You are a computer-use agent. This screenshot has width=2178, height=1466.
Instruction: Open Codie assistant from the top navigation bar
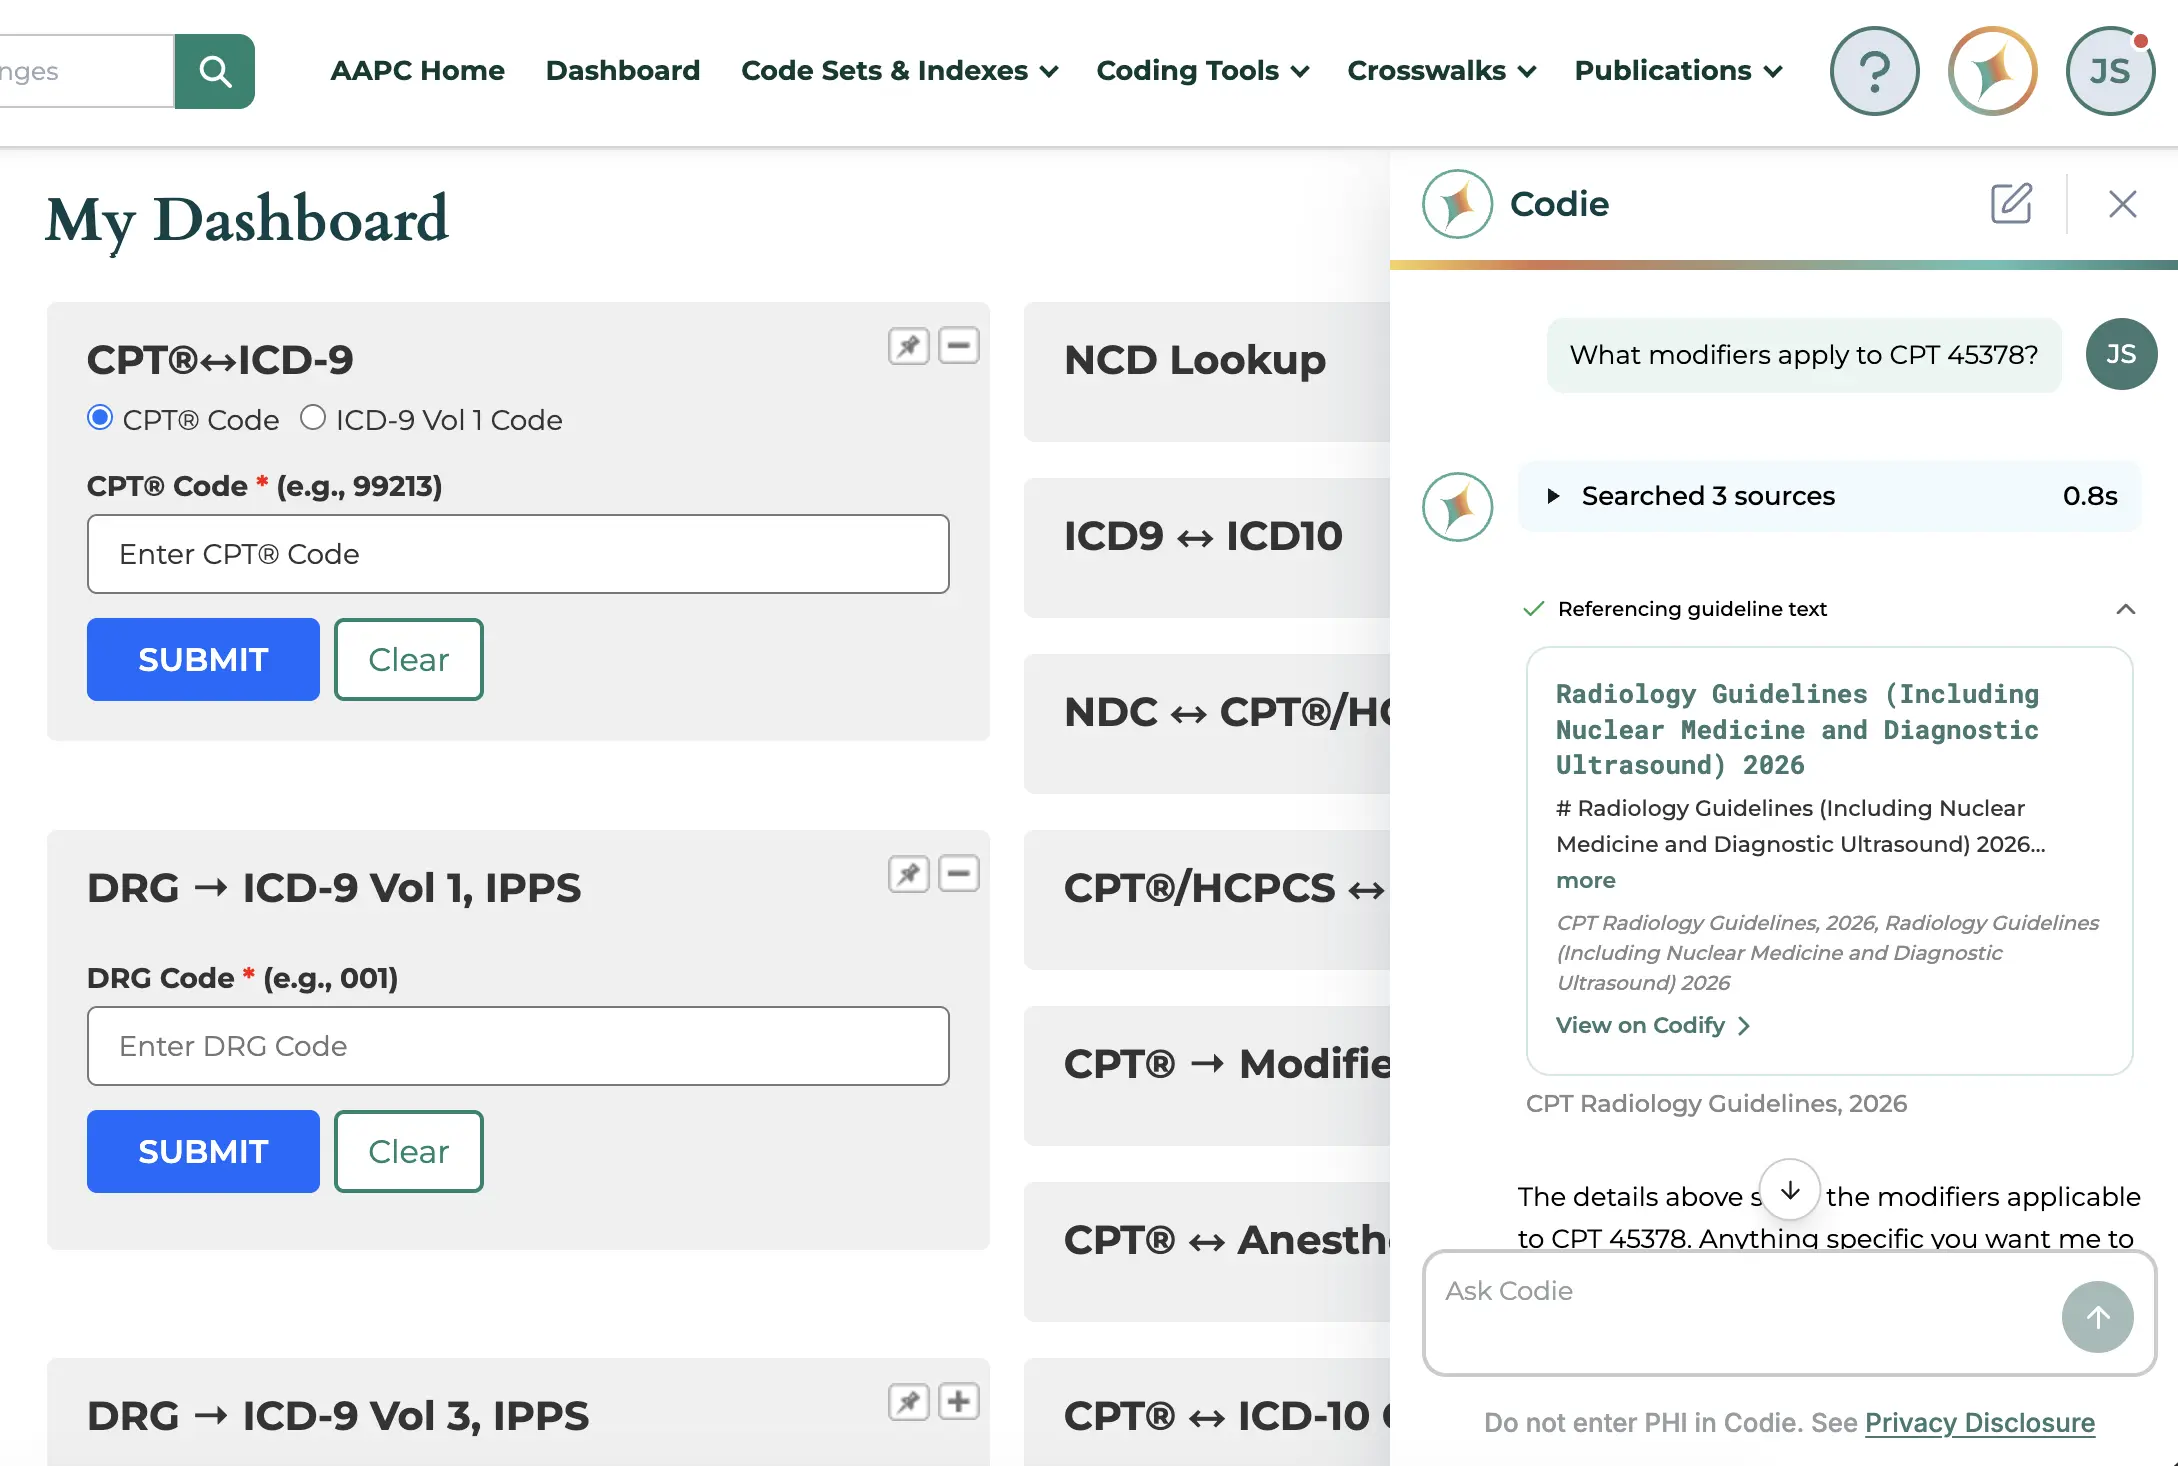click(x=1992, y=71)
